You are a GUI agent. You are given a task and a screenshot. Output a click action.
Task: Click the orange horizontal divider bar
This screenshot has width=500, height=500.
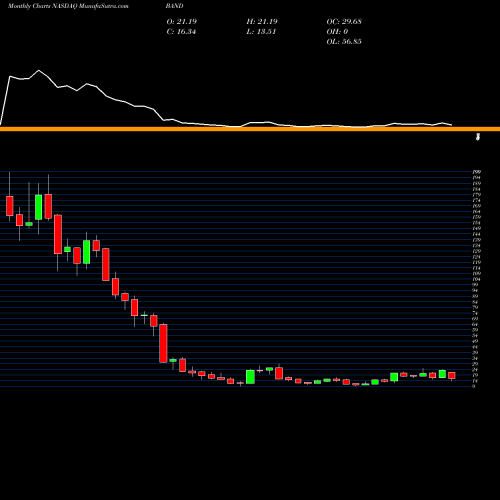click(250, 129)
